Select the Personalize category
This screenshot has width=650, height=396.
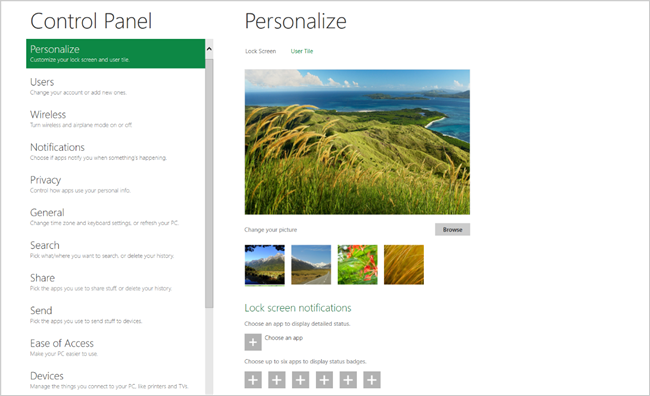(x=115, y=53)
